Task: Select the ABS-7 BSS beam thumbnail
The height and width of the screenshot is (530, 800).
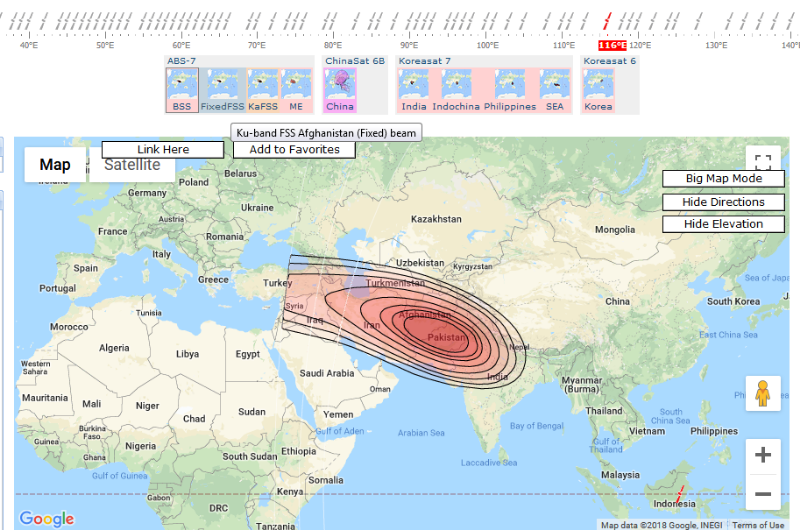Action: click(182, 90)
